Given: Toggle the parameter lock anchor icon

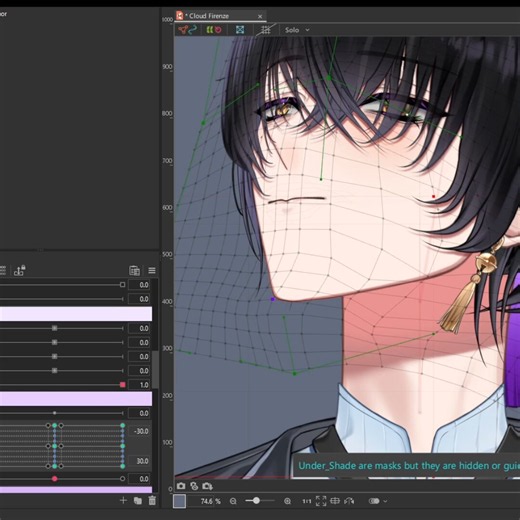Looking at the screenshot, I should click(x=20, y=270).
